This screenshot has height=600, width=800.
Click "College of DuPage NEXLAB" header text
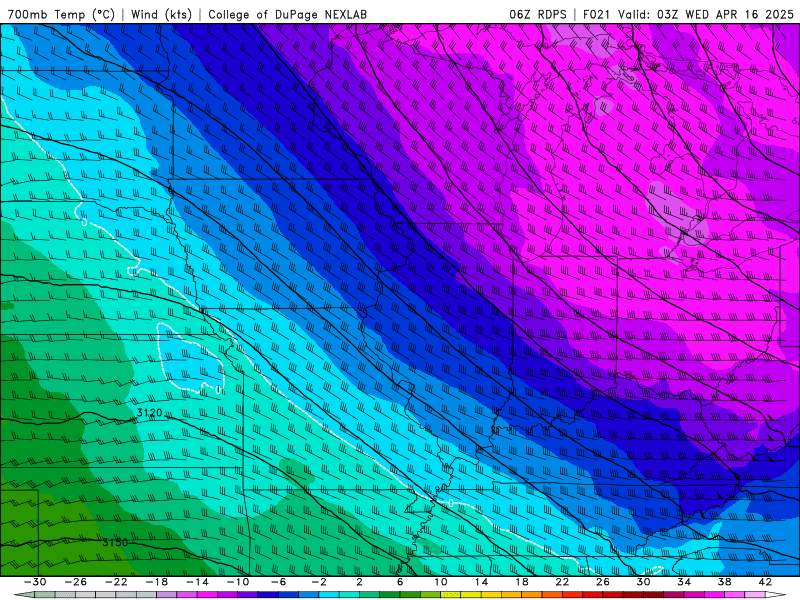pyautogui.click(x=287, y=14)
